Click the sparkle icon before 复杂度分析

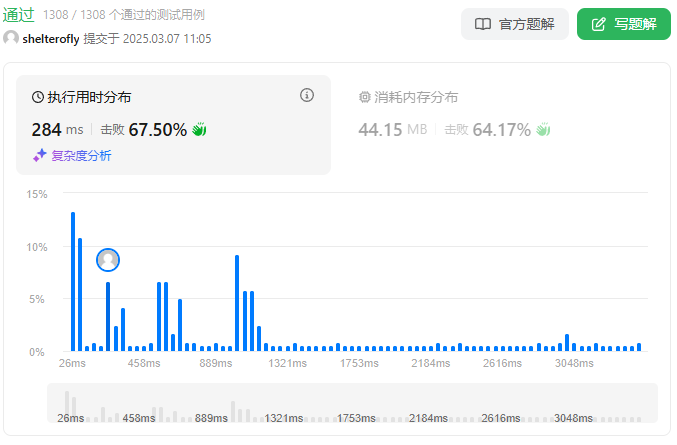(40, 155)
